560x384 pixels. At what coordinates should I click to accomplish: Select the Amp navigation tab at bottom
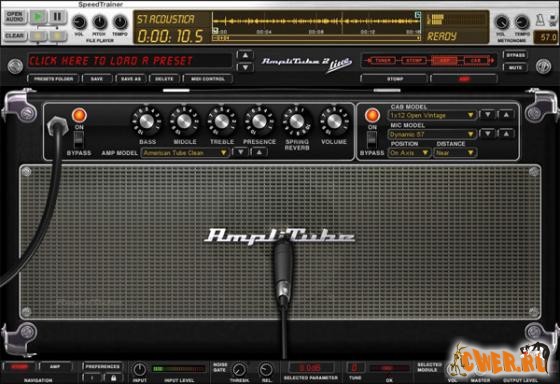coord(55,367)
